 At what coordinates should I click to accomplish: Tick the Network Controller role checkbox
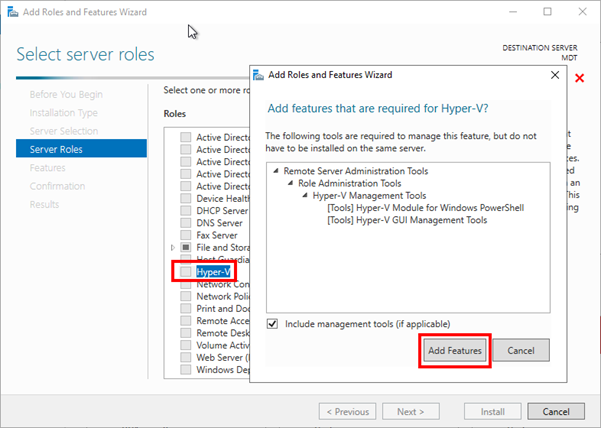coord(186,285)
